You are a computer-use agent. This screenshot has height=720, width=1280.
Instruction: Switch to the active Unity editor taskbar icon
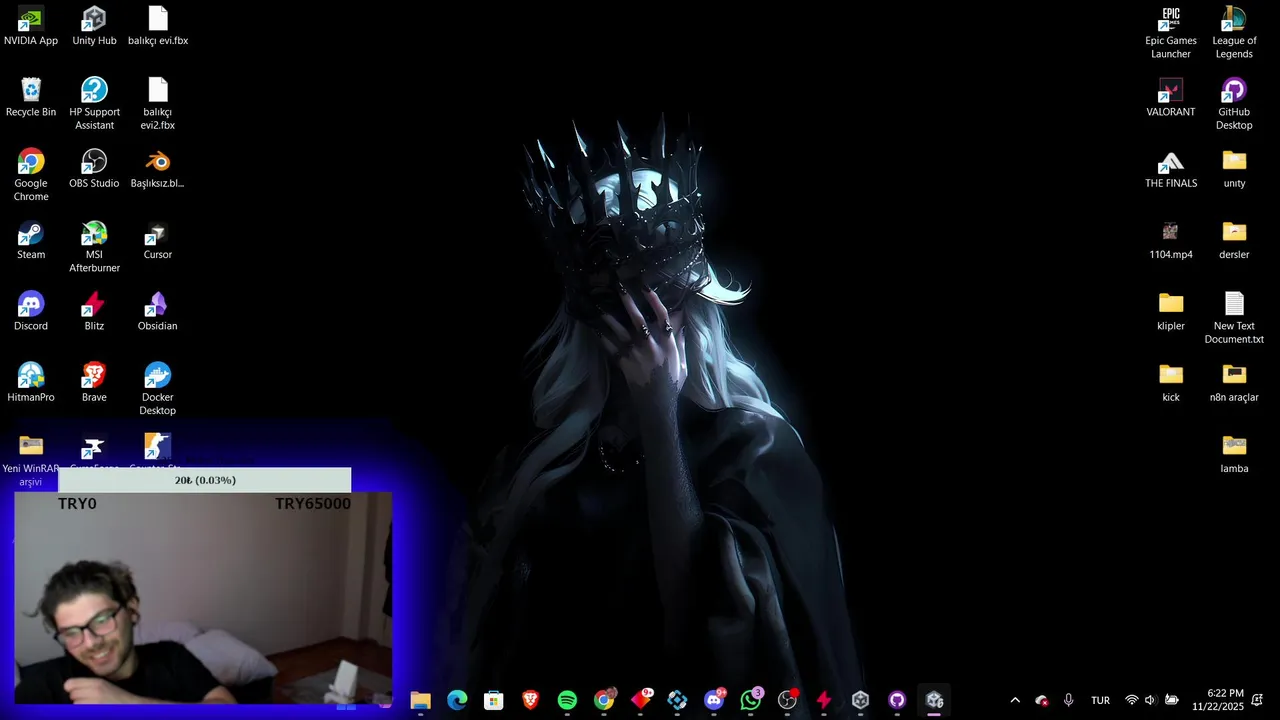[x=934, y=700]
